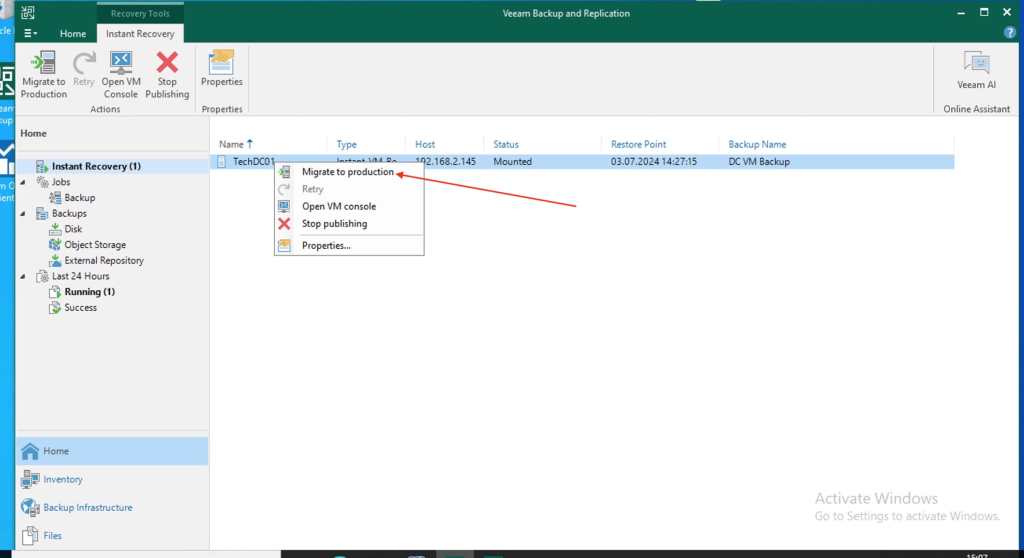This screenshot has height=558, width=1024.
Task: Collapse the Jobs tree node
Action: pos(23,182)
